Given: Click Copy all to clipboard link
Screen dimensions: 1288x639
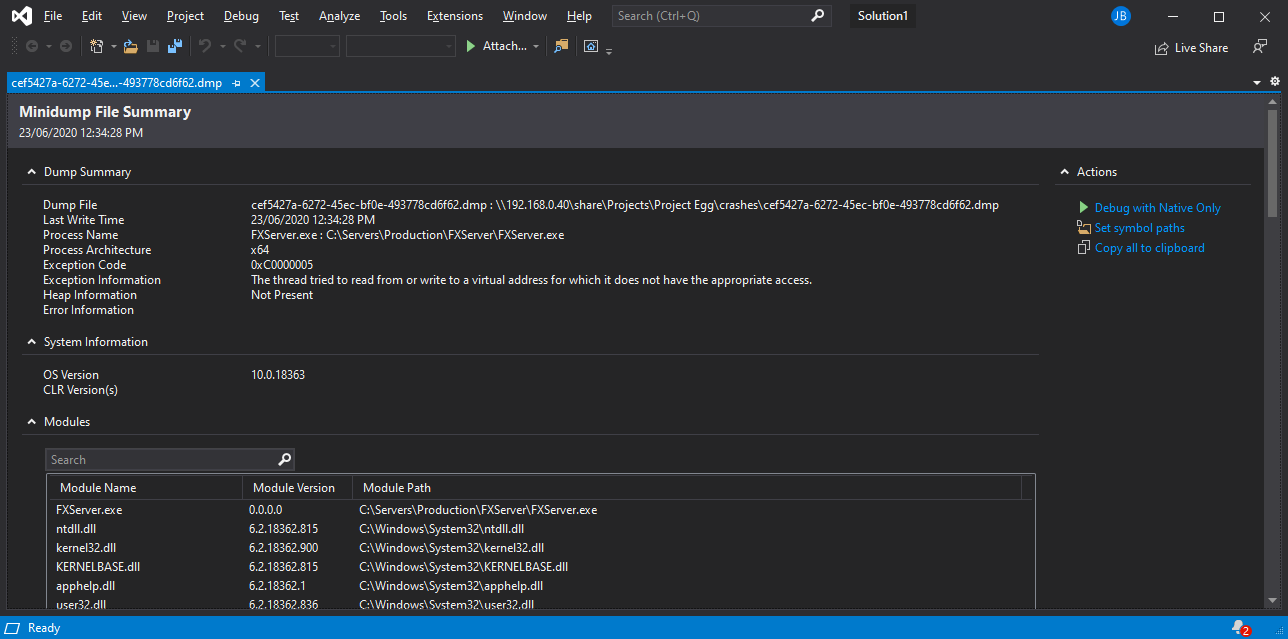Looking at the screenshot, I should (x=1149, y=248).
